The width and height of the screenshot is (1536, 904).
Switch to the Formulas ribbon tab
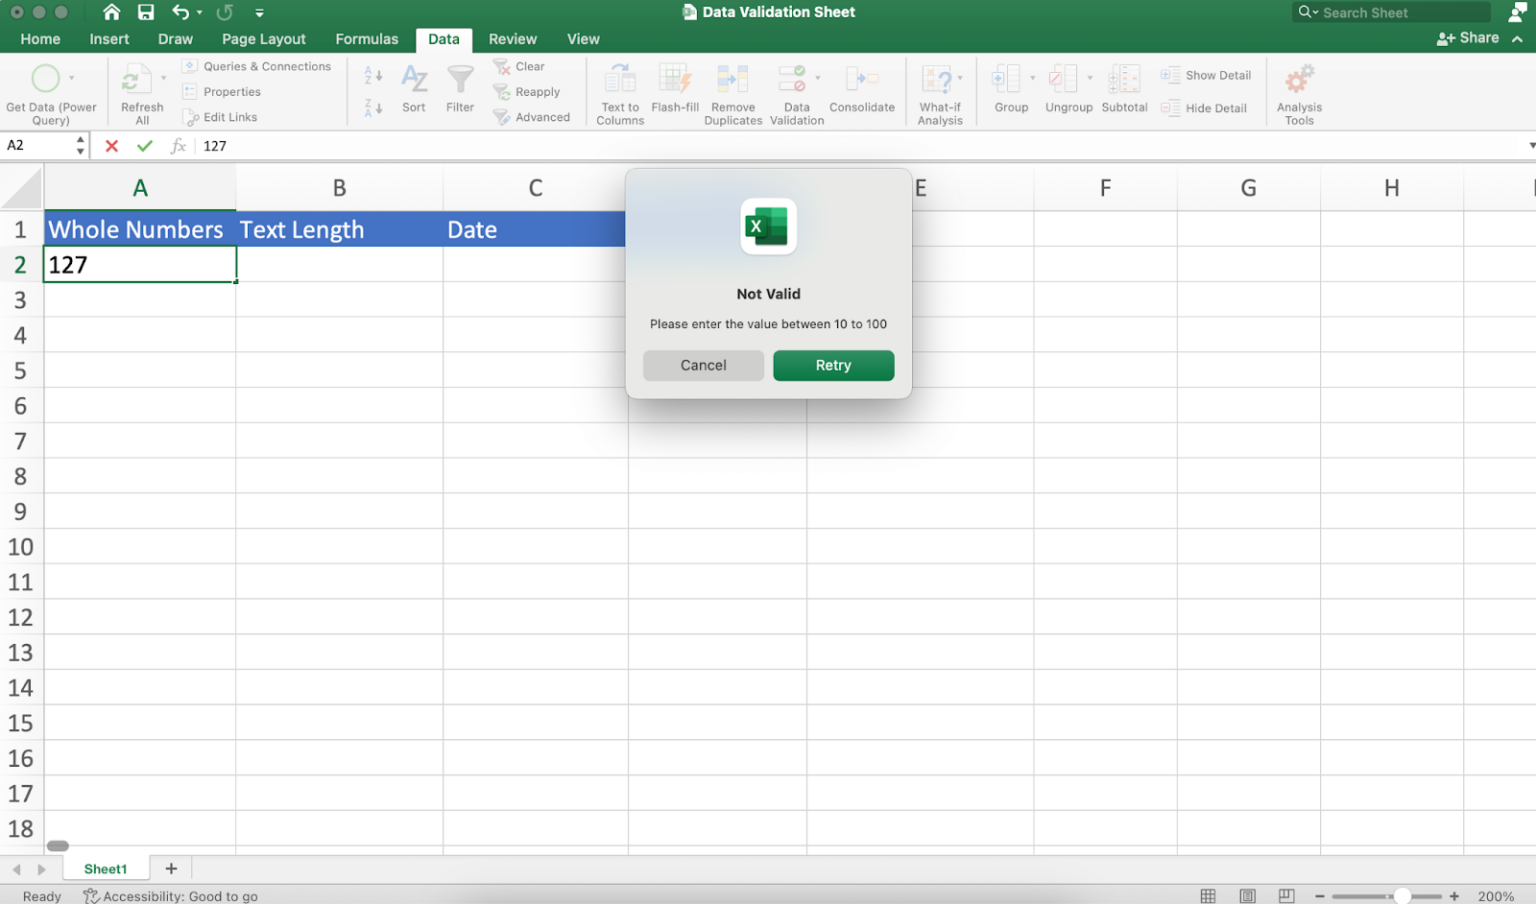point(366,39)
